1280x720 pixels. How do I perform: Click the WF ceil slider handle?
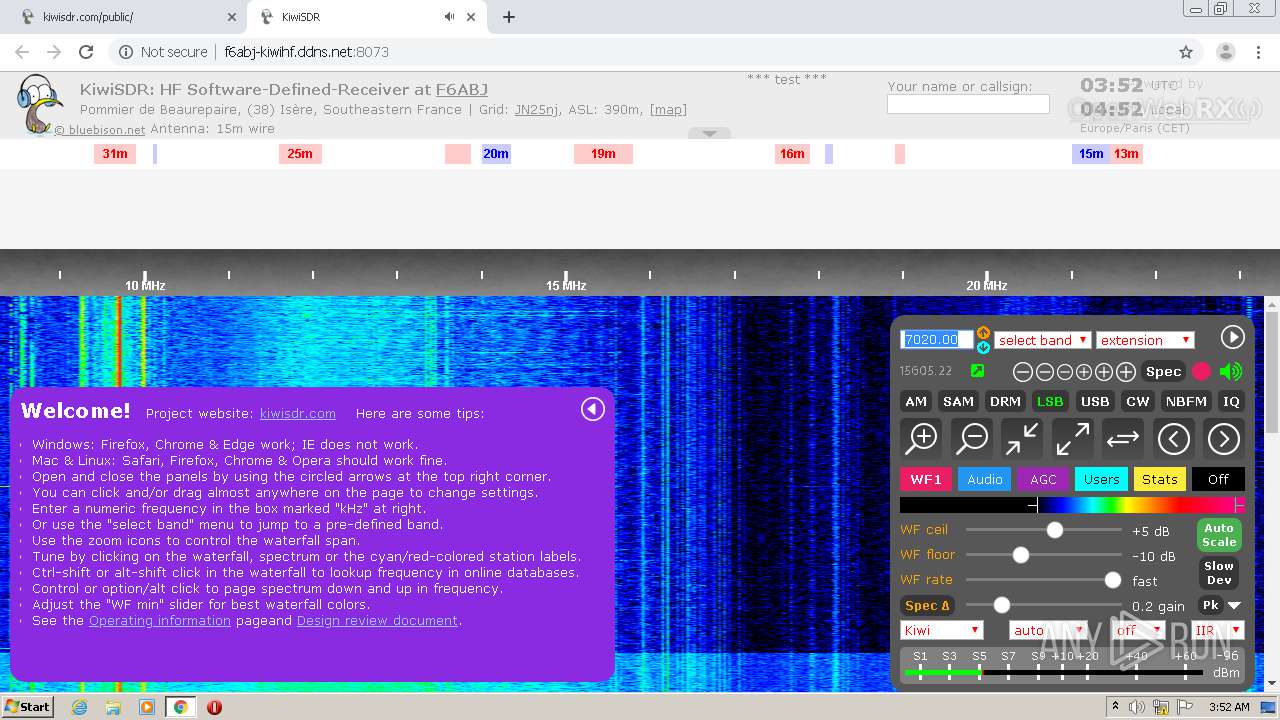pyautogui.click(x=1055, y=530)
